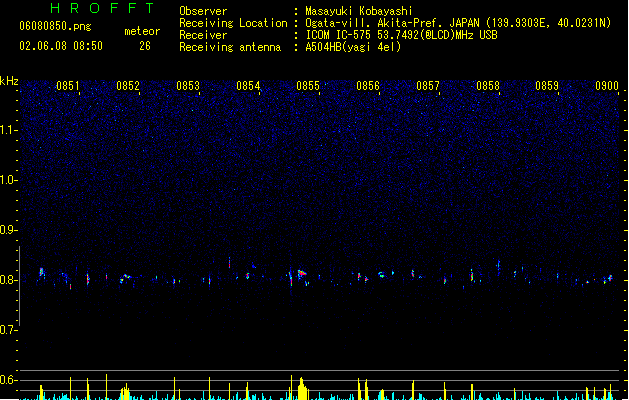Click the 0.8 frequency axis label

8,280
